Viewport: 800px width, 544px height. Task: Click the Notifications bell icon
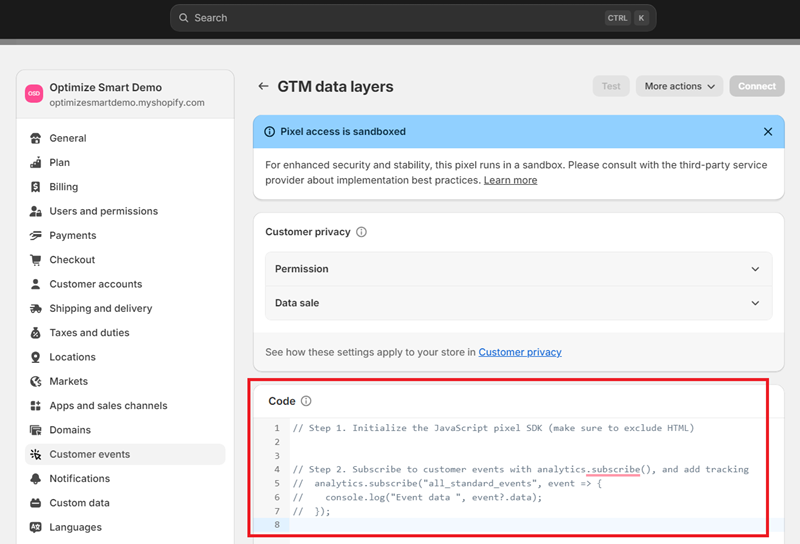pos(35,479)
